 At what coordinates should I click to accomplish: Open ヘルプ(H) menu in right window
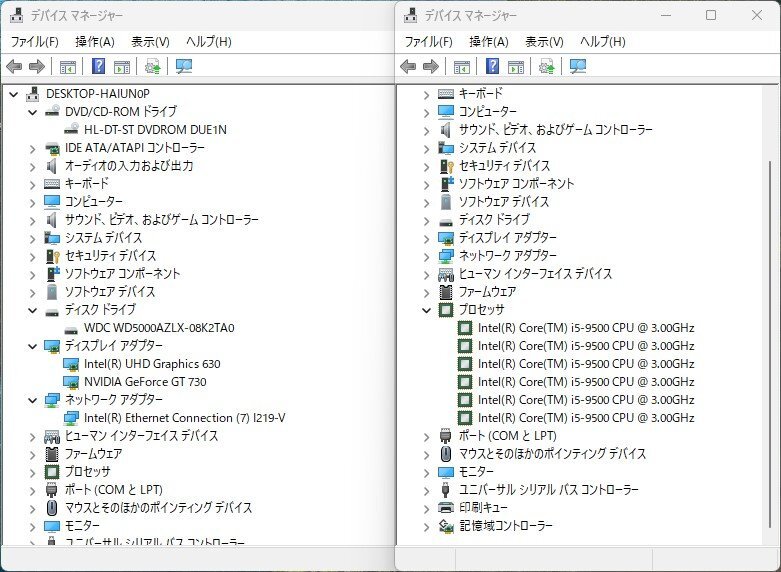(x=603, y=41)
